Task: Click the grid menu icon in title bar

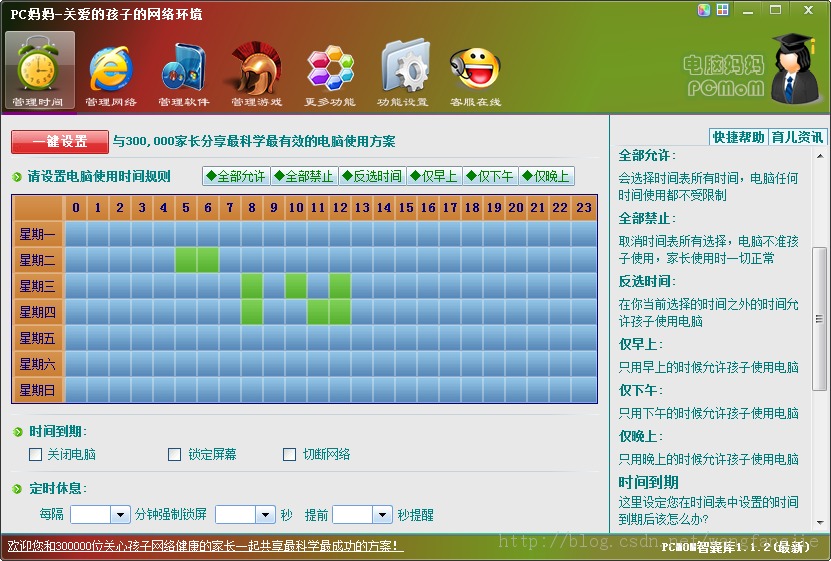Action: 722,10
